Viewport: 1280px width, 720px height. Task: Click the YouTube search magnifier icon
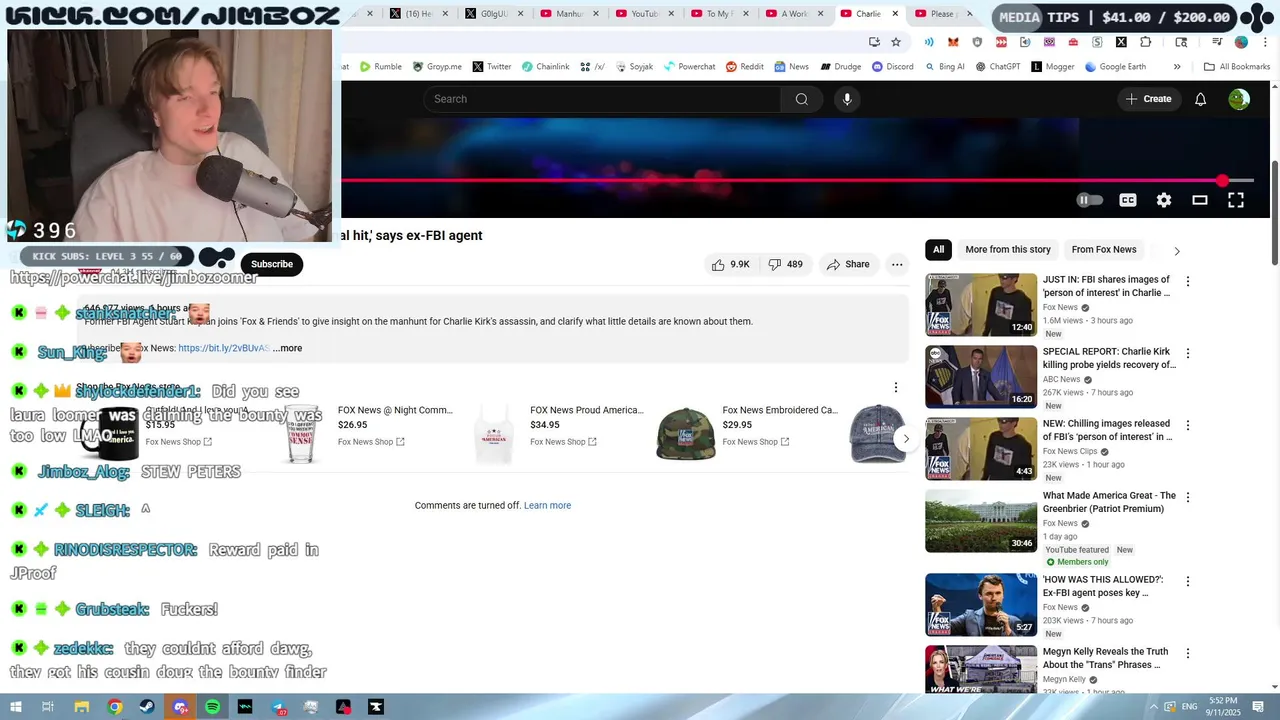tap(801, 99)
